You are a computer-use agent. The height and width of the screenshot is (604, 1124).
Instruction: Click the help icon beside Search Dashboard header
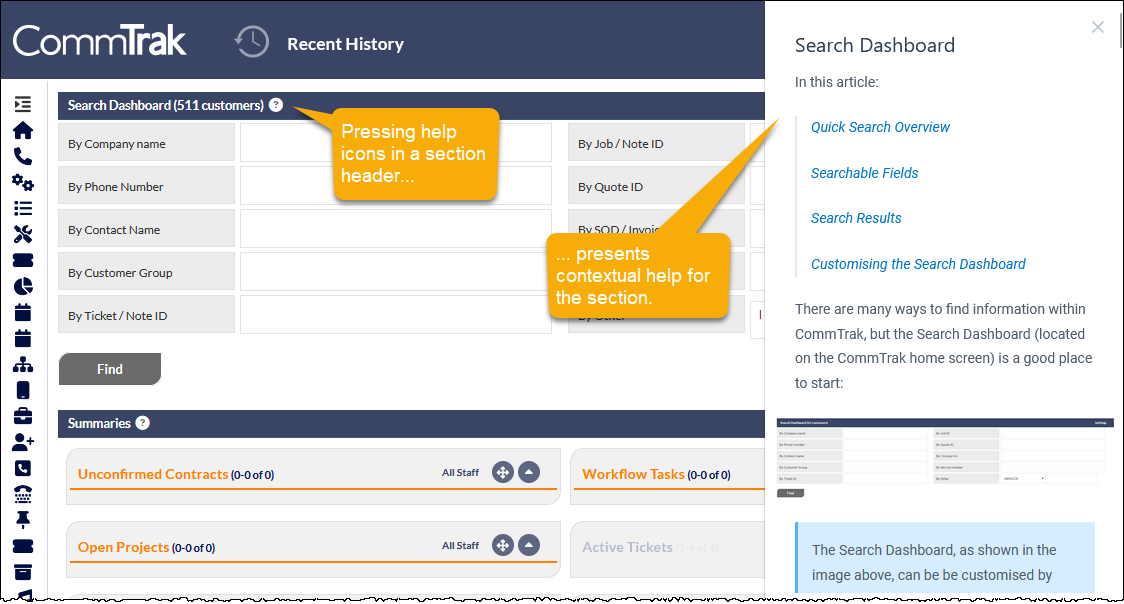coord(276,105)
